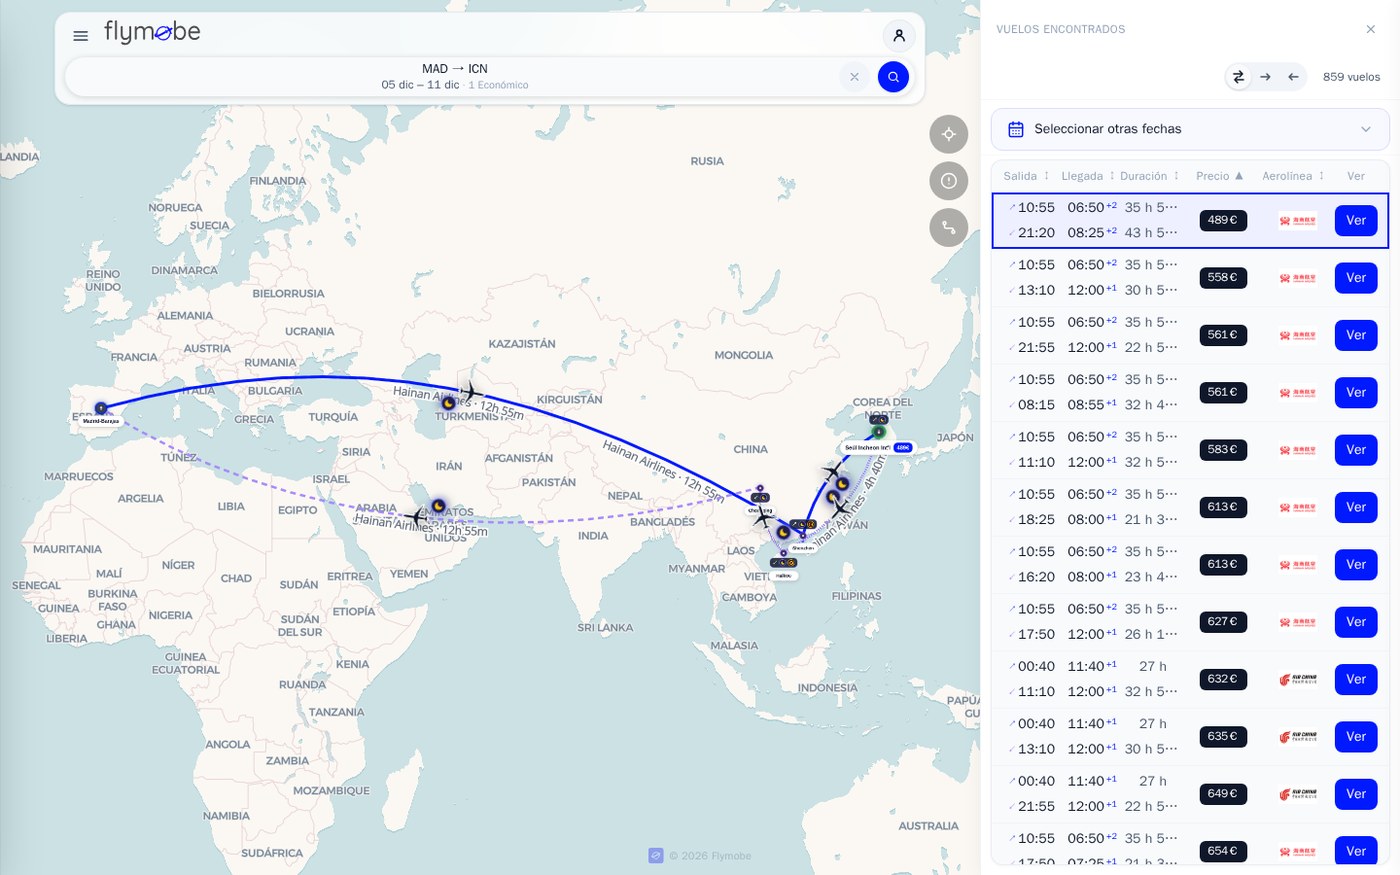The image size is (1400, 875).
Task: Expand the Seleccionar otras fechas dropdown
Action: pos(1190,129)
